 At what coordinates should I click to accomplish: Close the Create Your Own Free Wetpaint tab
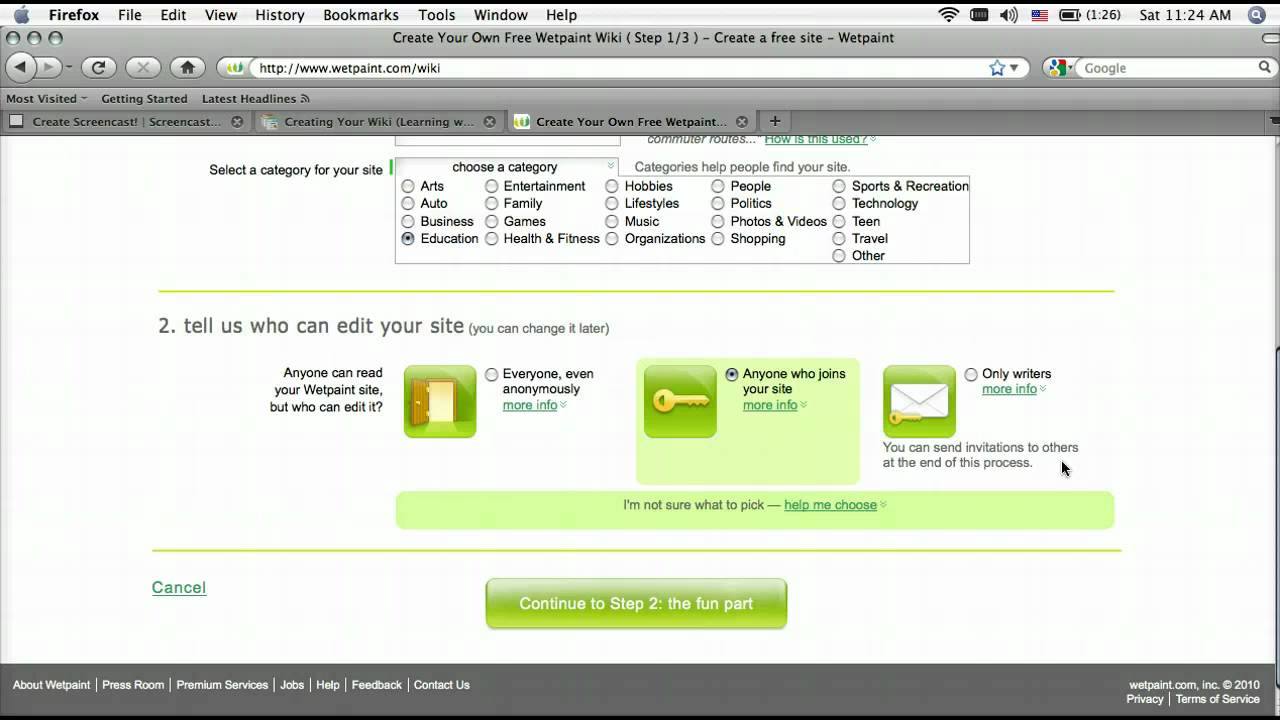tap(741, 122)
